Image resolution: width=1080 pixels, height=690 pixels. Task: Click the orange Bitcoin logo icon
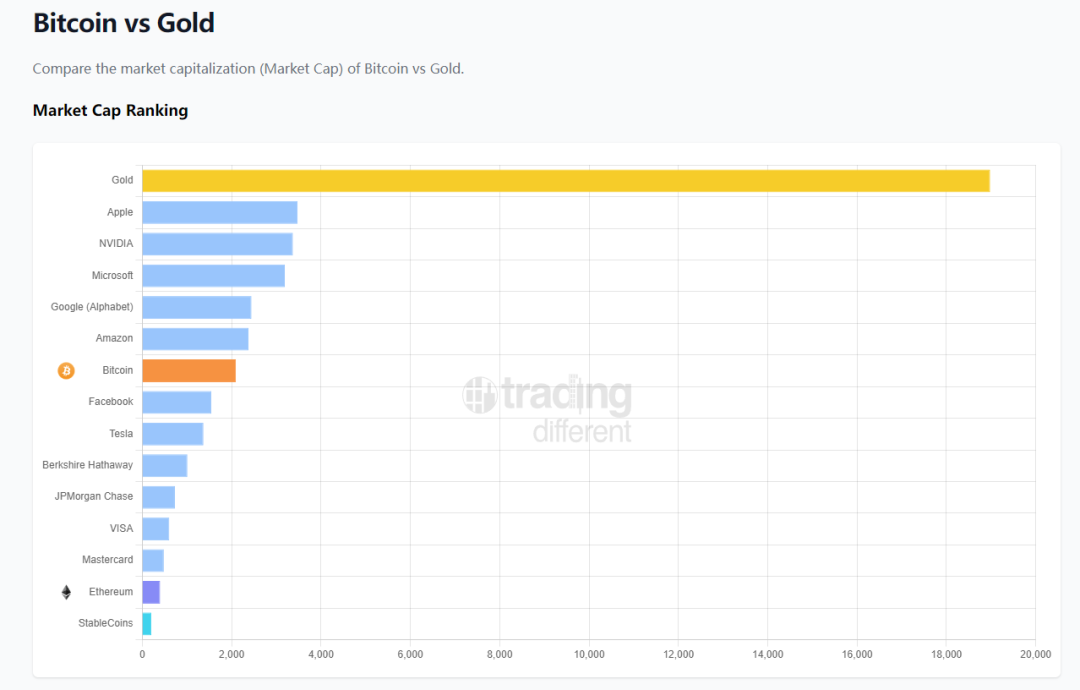click(66, 371)
